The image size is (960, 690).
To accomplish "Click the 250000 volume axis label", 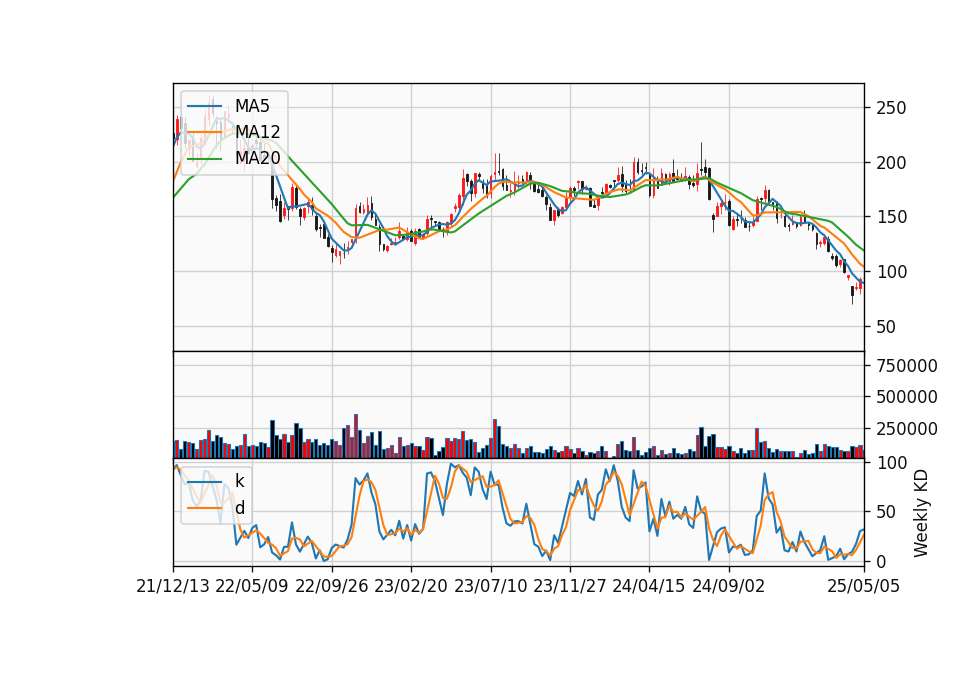I will [907, 429].
